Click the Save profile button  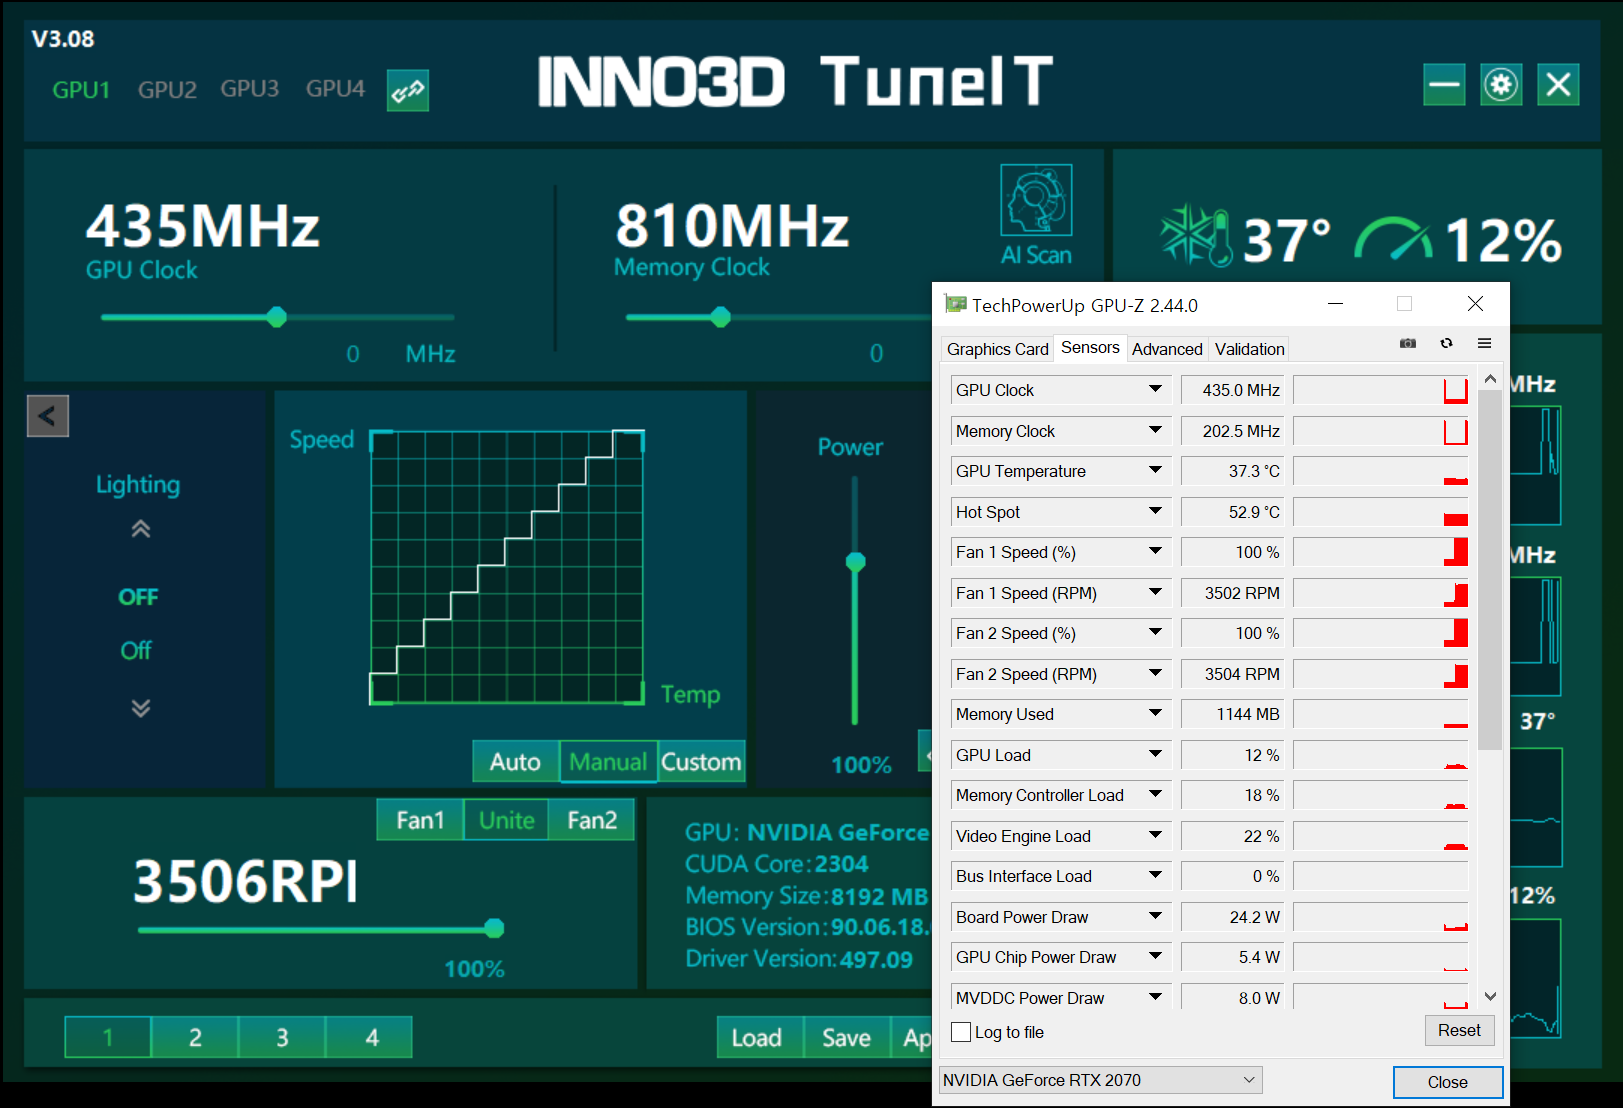(x=846, y=1038)
